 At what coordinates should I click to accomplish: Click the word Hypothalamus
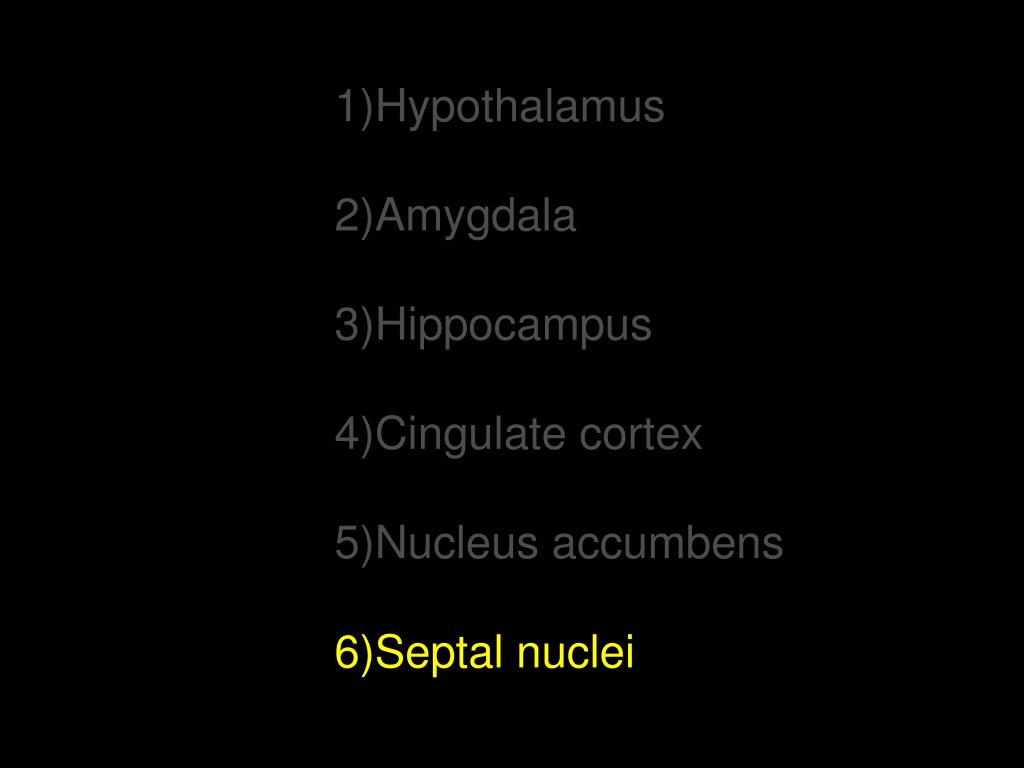click(520, 108)
